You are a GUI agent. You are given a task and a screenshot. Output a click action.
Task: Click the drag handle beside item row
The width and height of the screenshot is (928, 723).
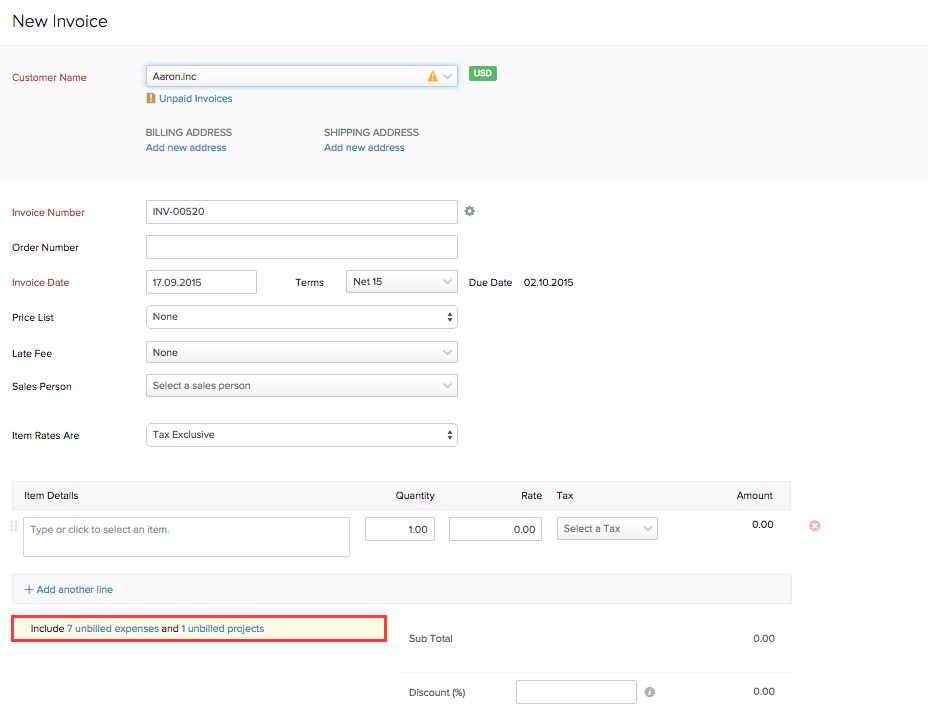(x=14, y=526)
